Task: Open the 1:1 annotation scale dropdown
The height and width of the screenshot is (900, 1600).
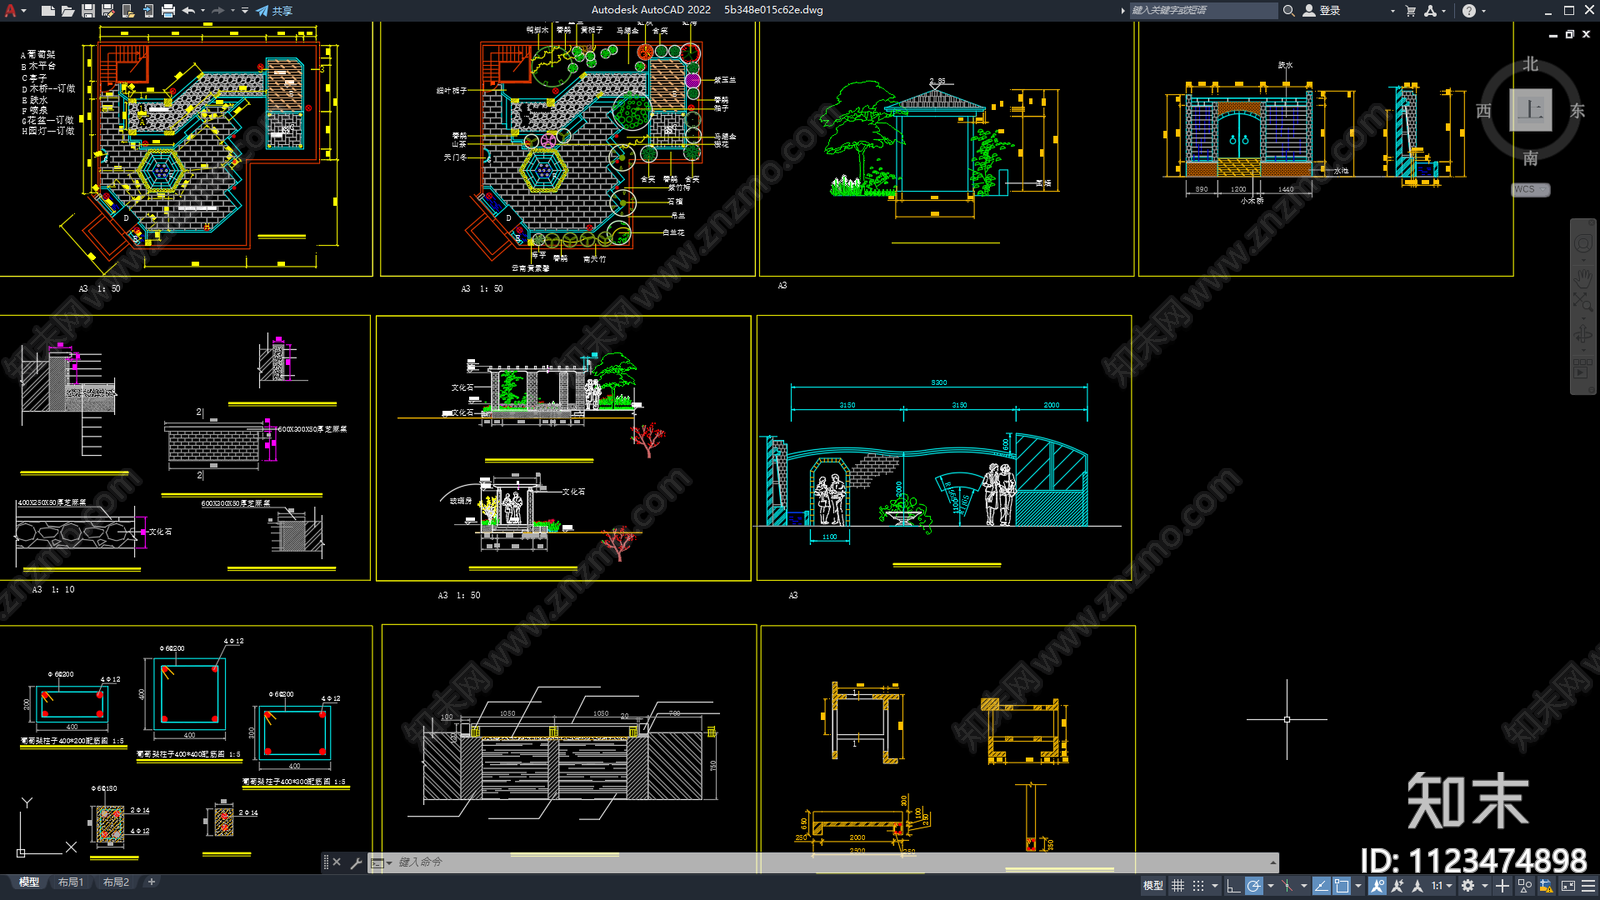Action: (x=1441, y=886)
